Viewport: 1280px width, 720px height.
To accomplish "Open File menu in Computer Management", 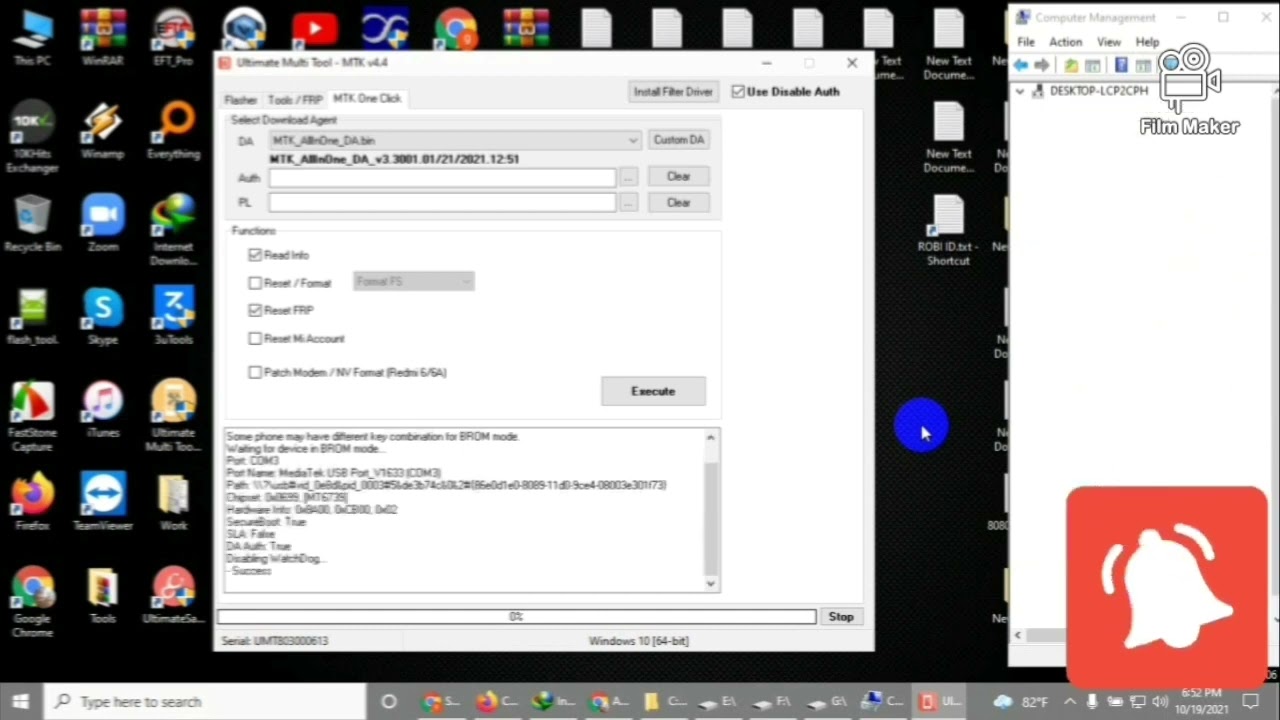I will click(1026, 42).
